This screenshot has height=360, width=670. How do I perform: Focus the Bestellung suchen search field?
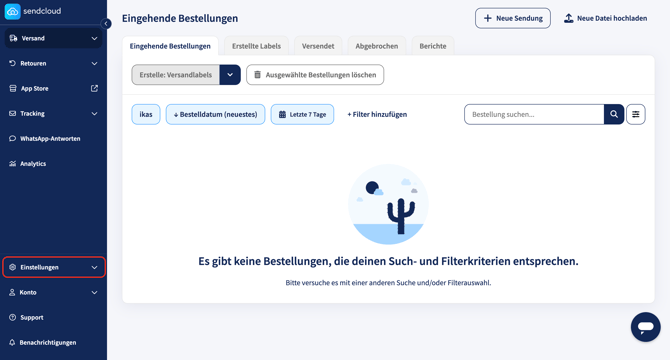pyautogui.click(x=534, y=114)
